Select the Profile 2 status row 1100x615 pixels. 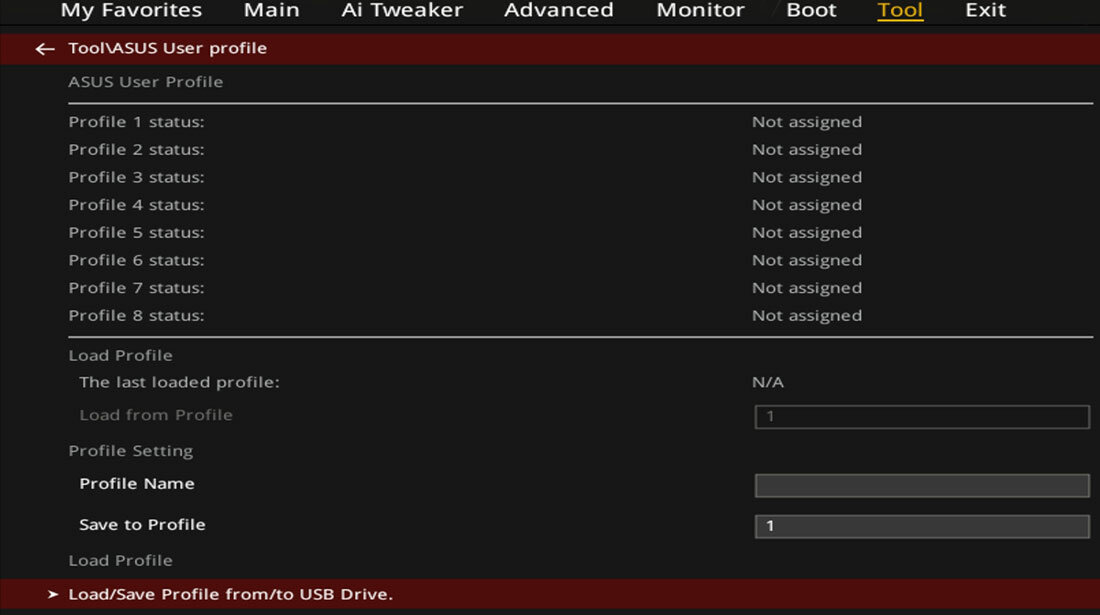[580, 149]
